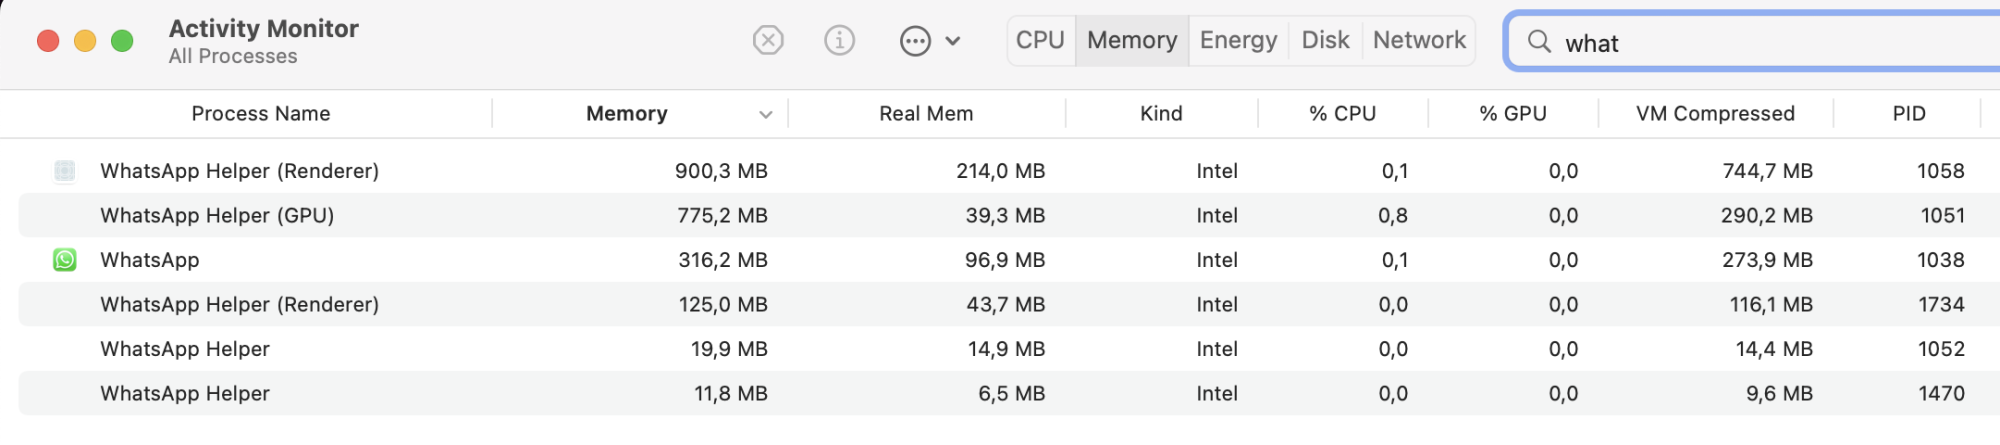Switch to the Energy tab
The image size is (2000, 445).
[x=1238, y=40]
